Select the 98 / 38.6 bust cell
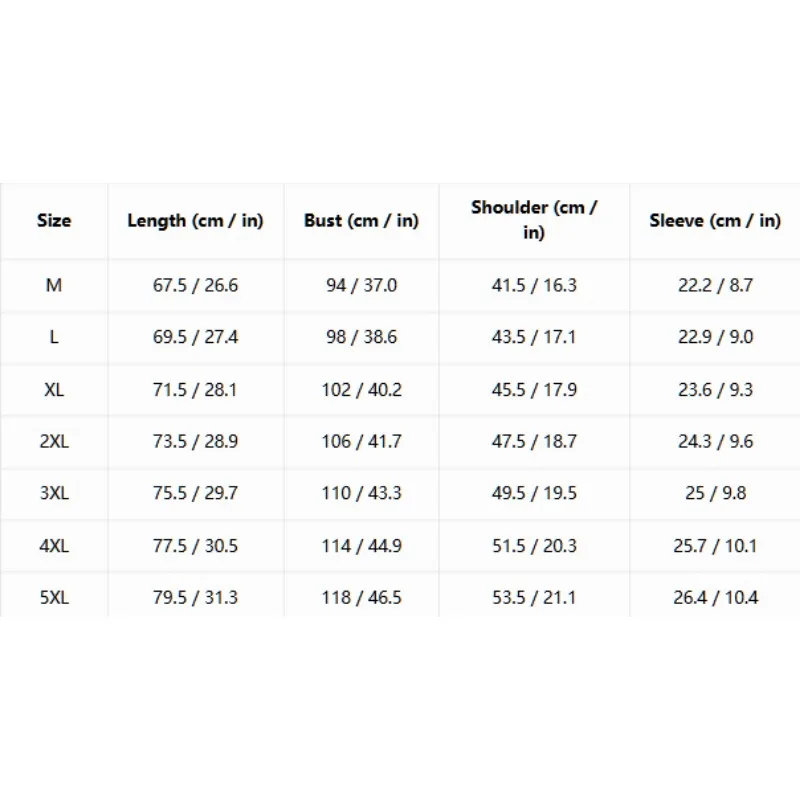The height and width of the screenshot is (800, 800). 361,337
